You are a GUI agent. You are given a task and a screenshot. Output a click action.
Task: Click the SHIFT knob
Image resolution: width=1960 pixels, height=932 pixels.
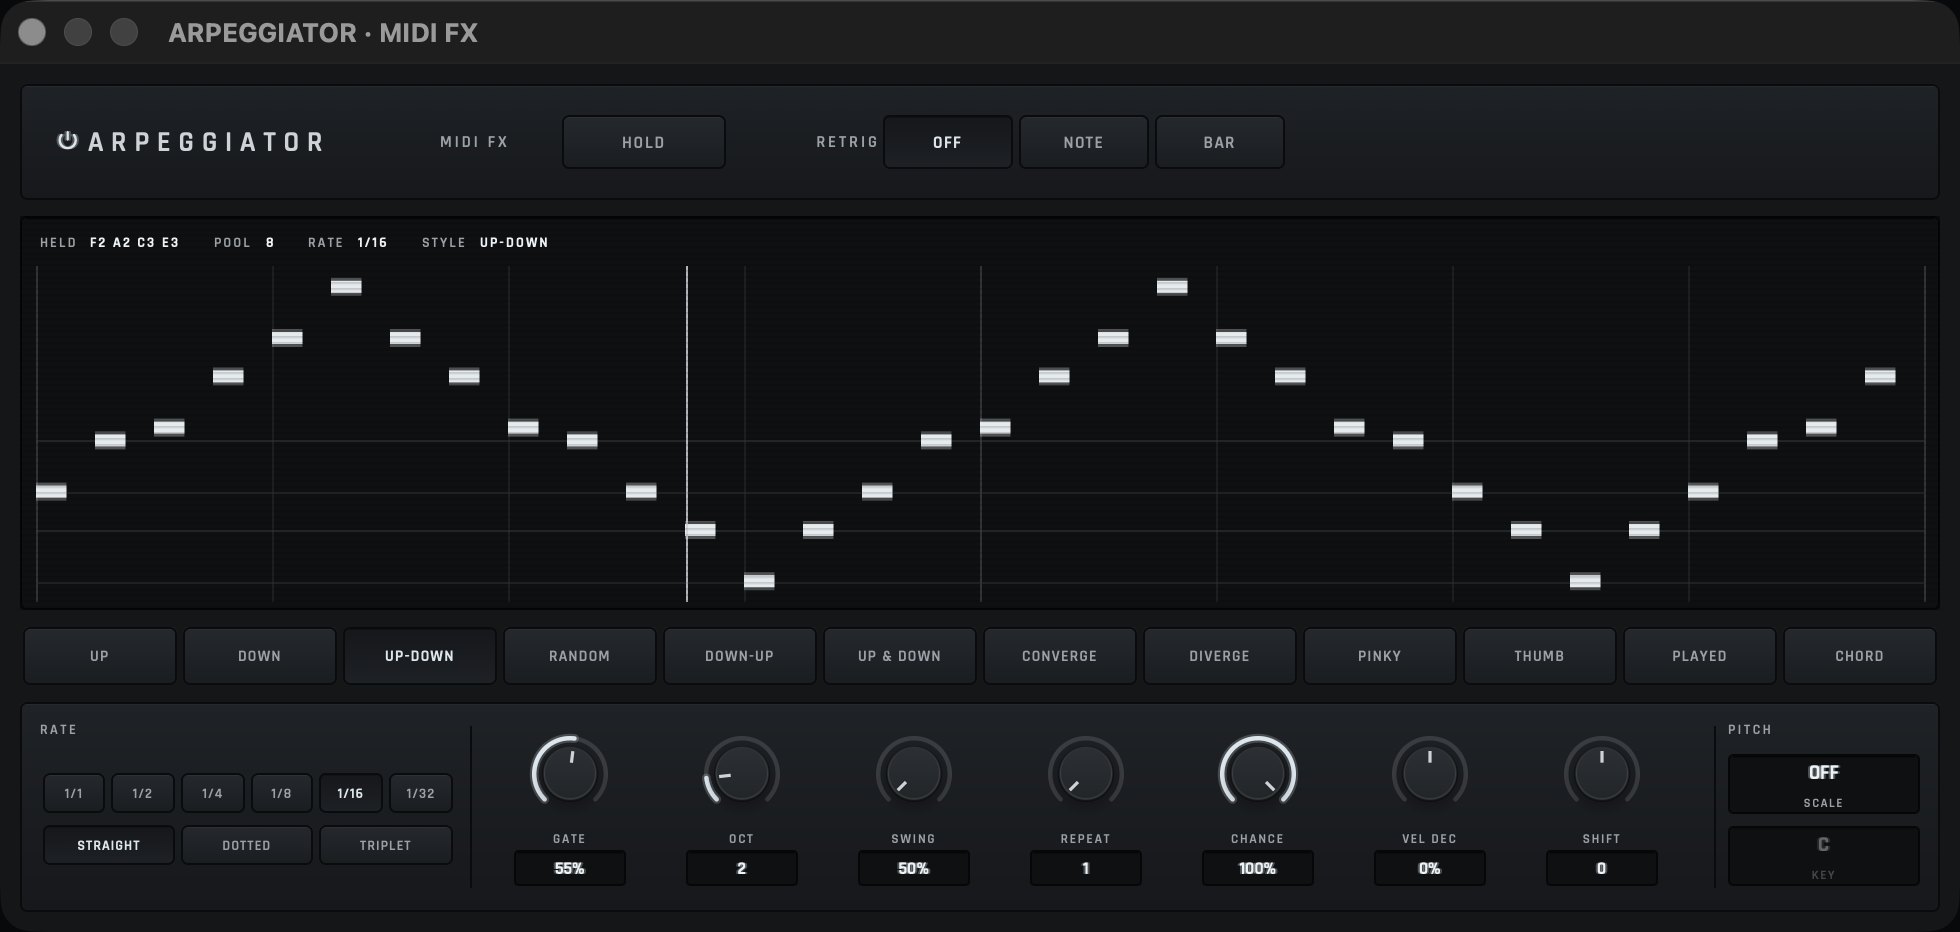[1601, 773]
